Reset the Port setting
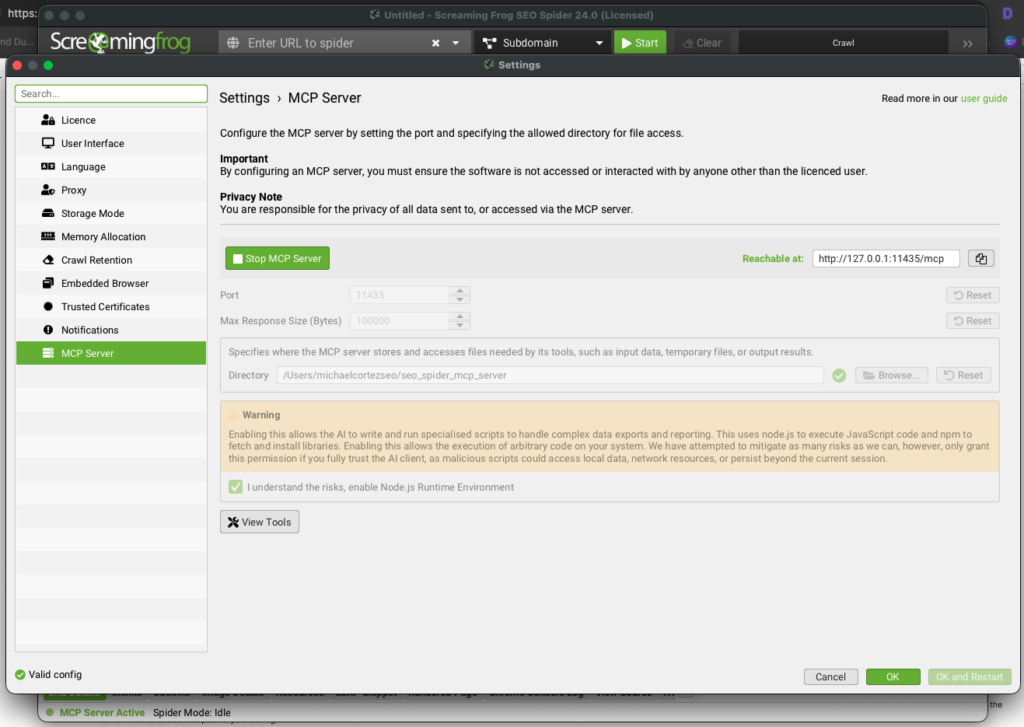 [972, 295]
